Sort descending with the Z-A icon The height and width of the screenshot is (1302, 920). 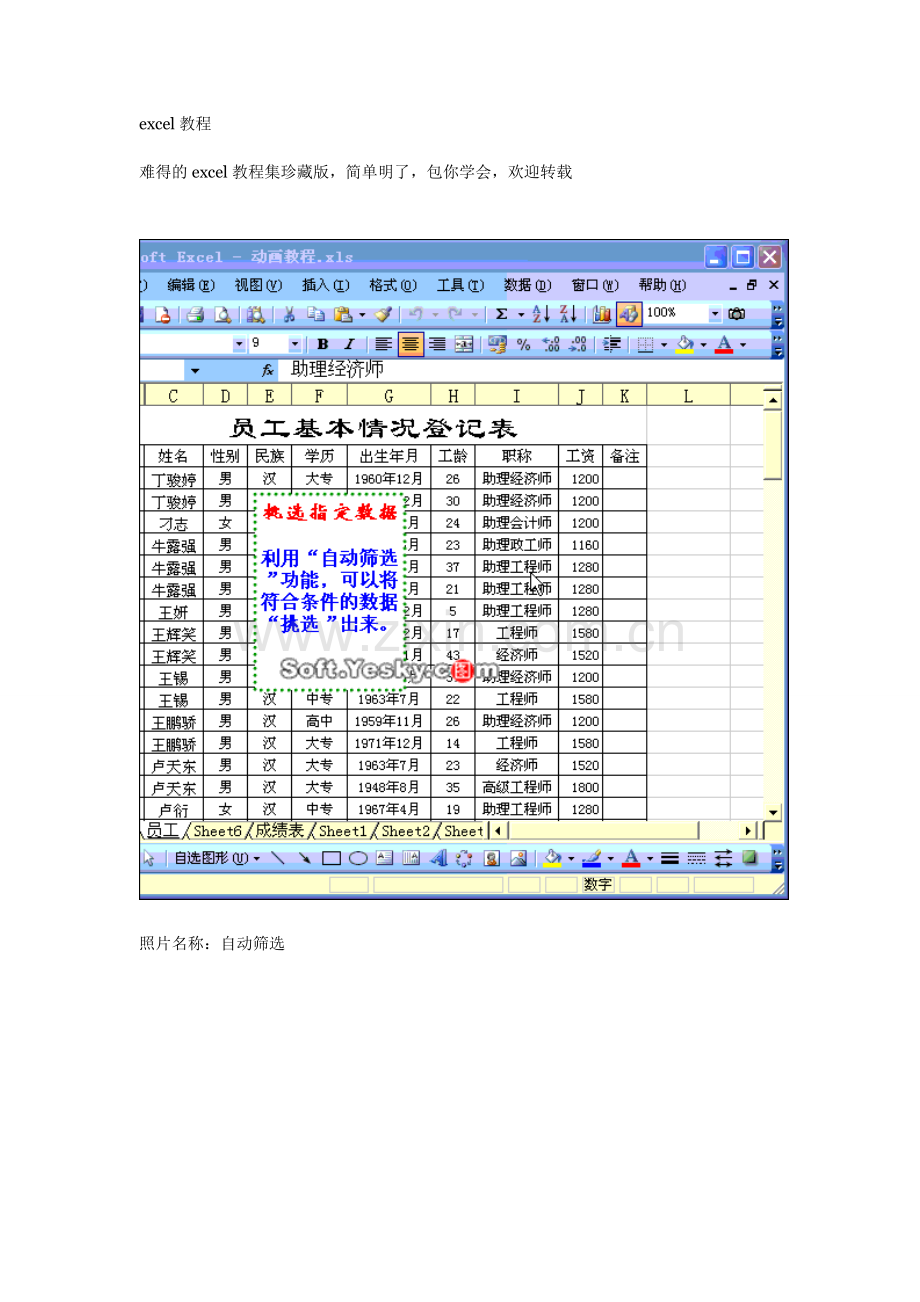click(x=568, y=314)
